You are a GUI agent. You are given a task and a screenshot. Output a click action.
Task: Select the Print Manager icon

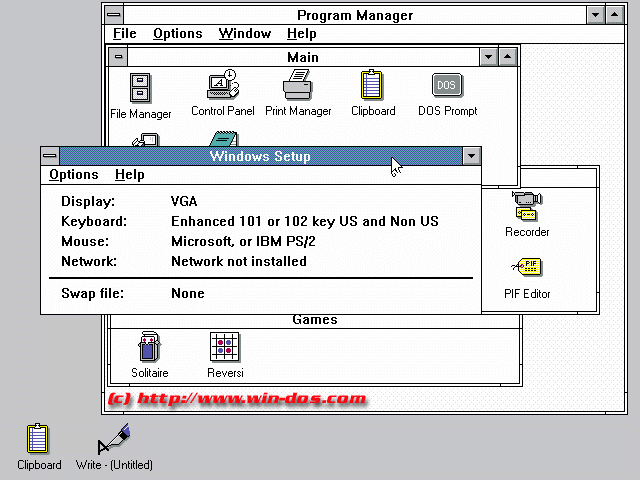point(298,87)
